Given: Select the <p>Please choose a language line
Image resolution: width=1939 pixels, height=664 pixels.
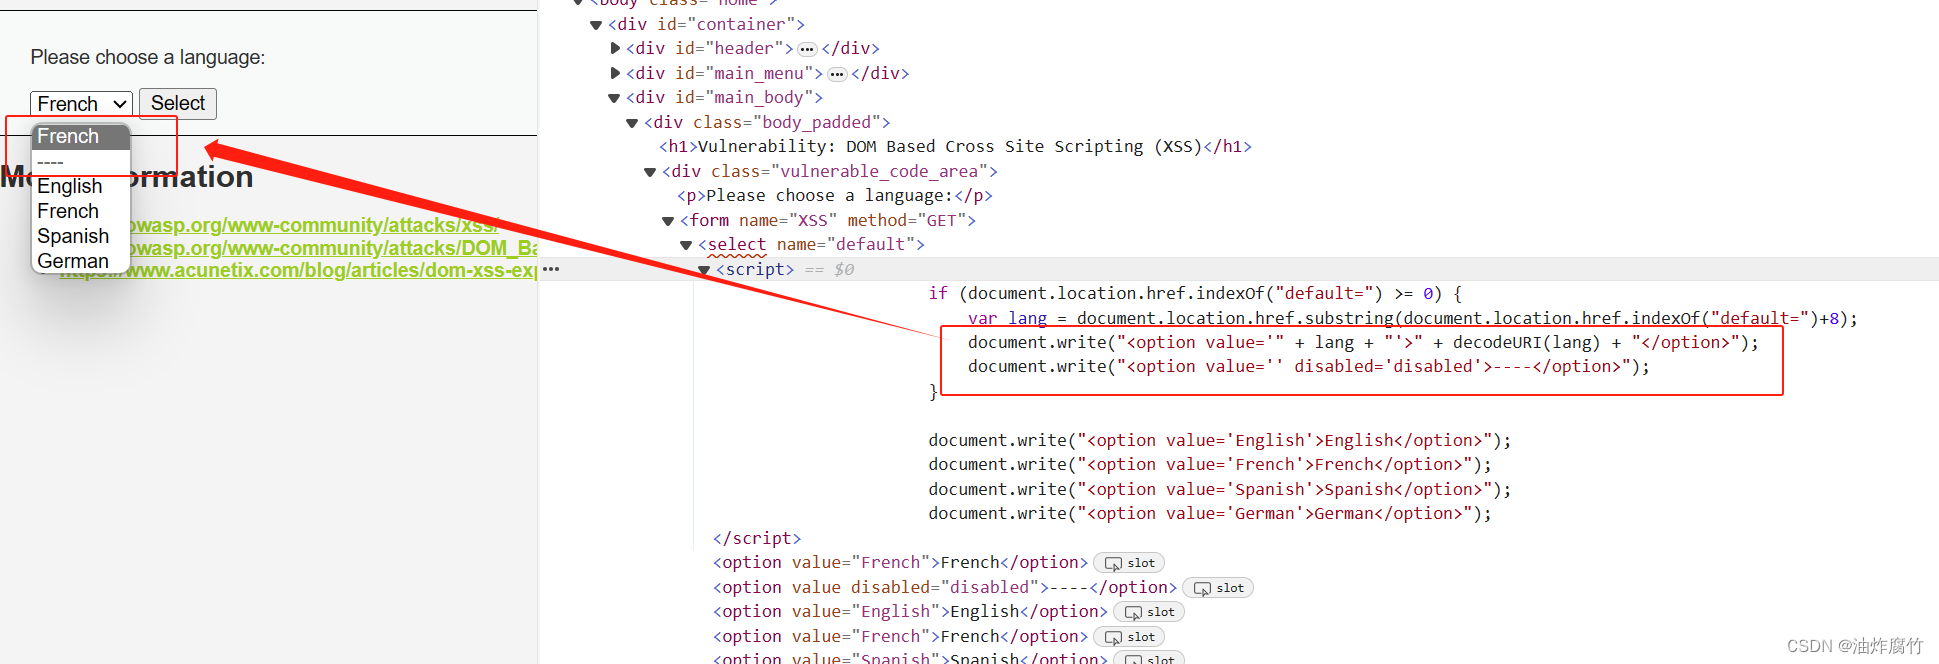Looking at the screenshot, I should pyautogui.click(x=835, y=196).
